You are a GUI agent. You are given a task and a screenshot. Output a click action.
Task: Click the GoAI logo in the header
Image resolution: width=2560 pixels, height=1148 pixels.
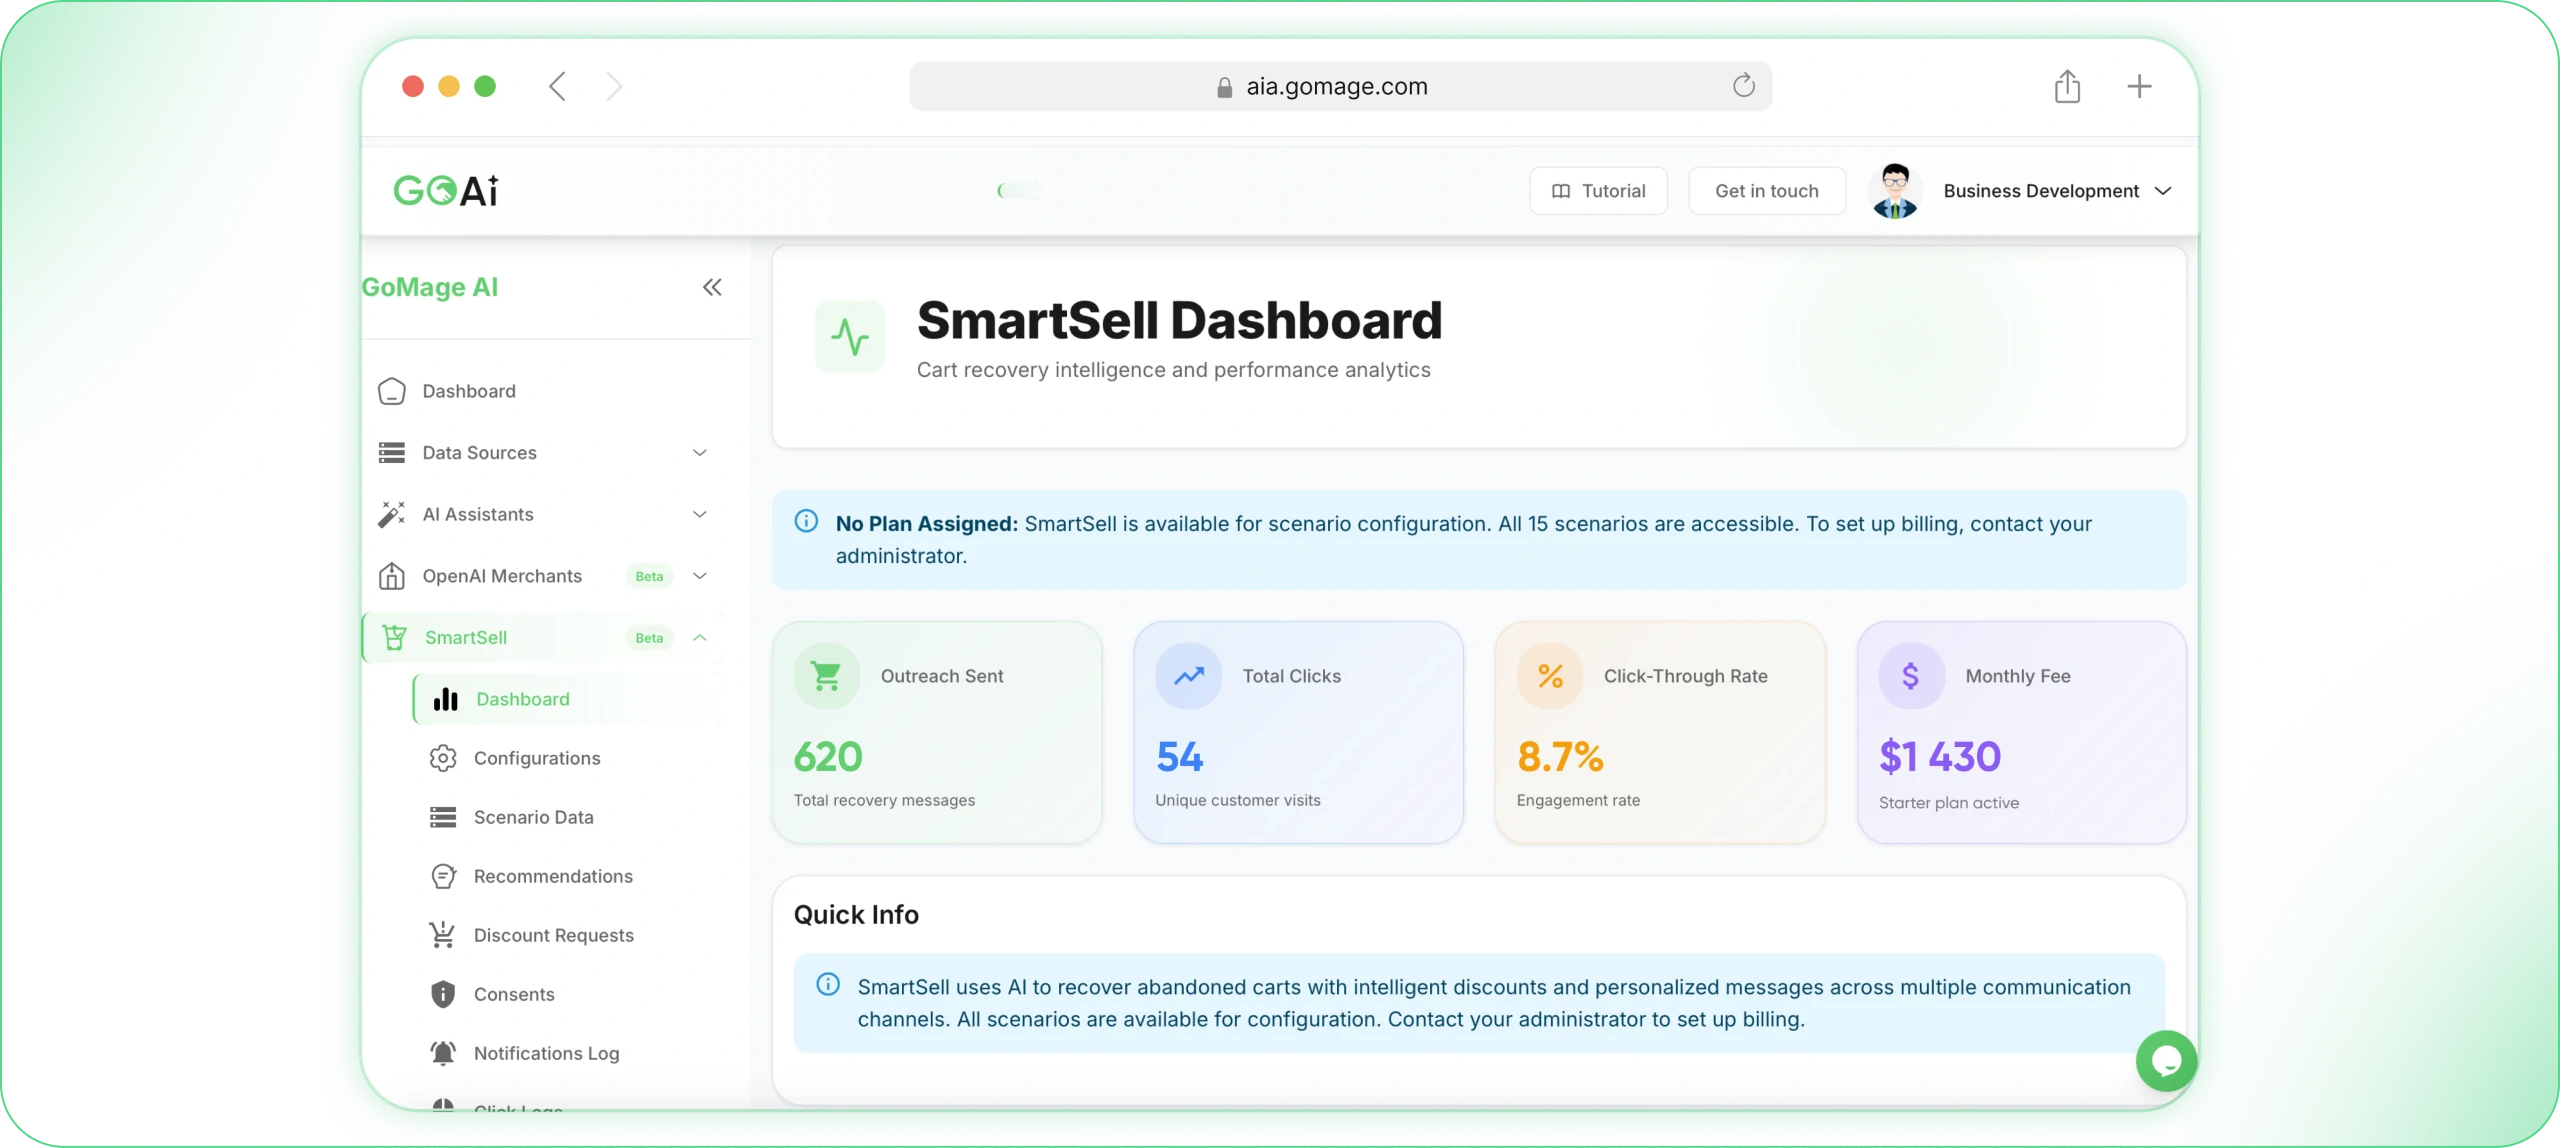(445, 190)
